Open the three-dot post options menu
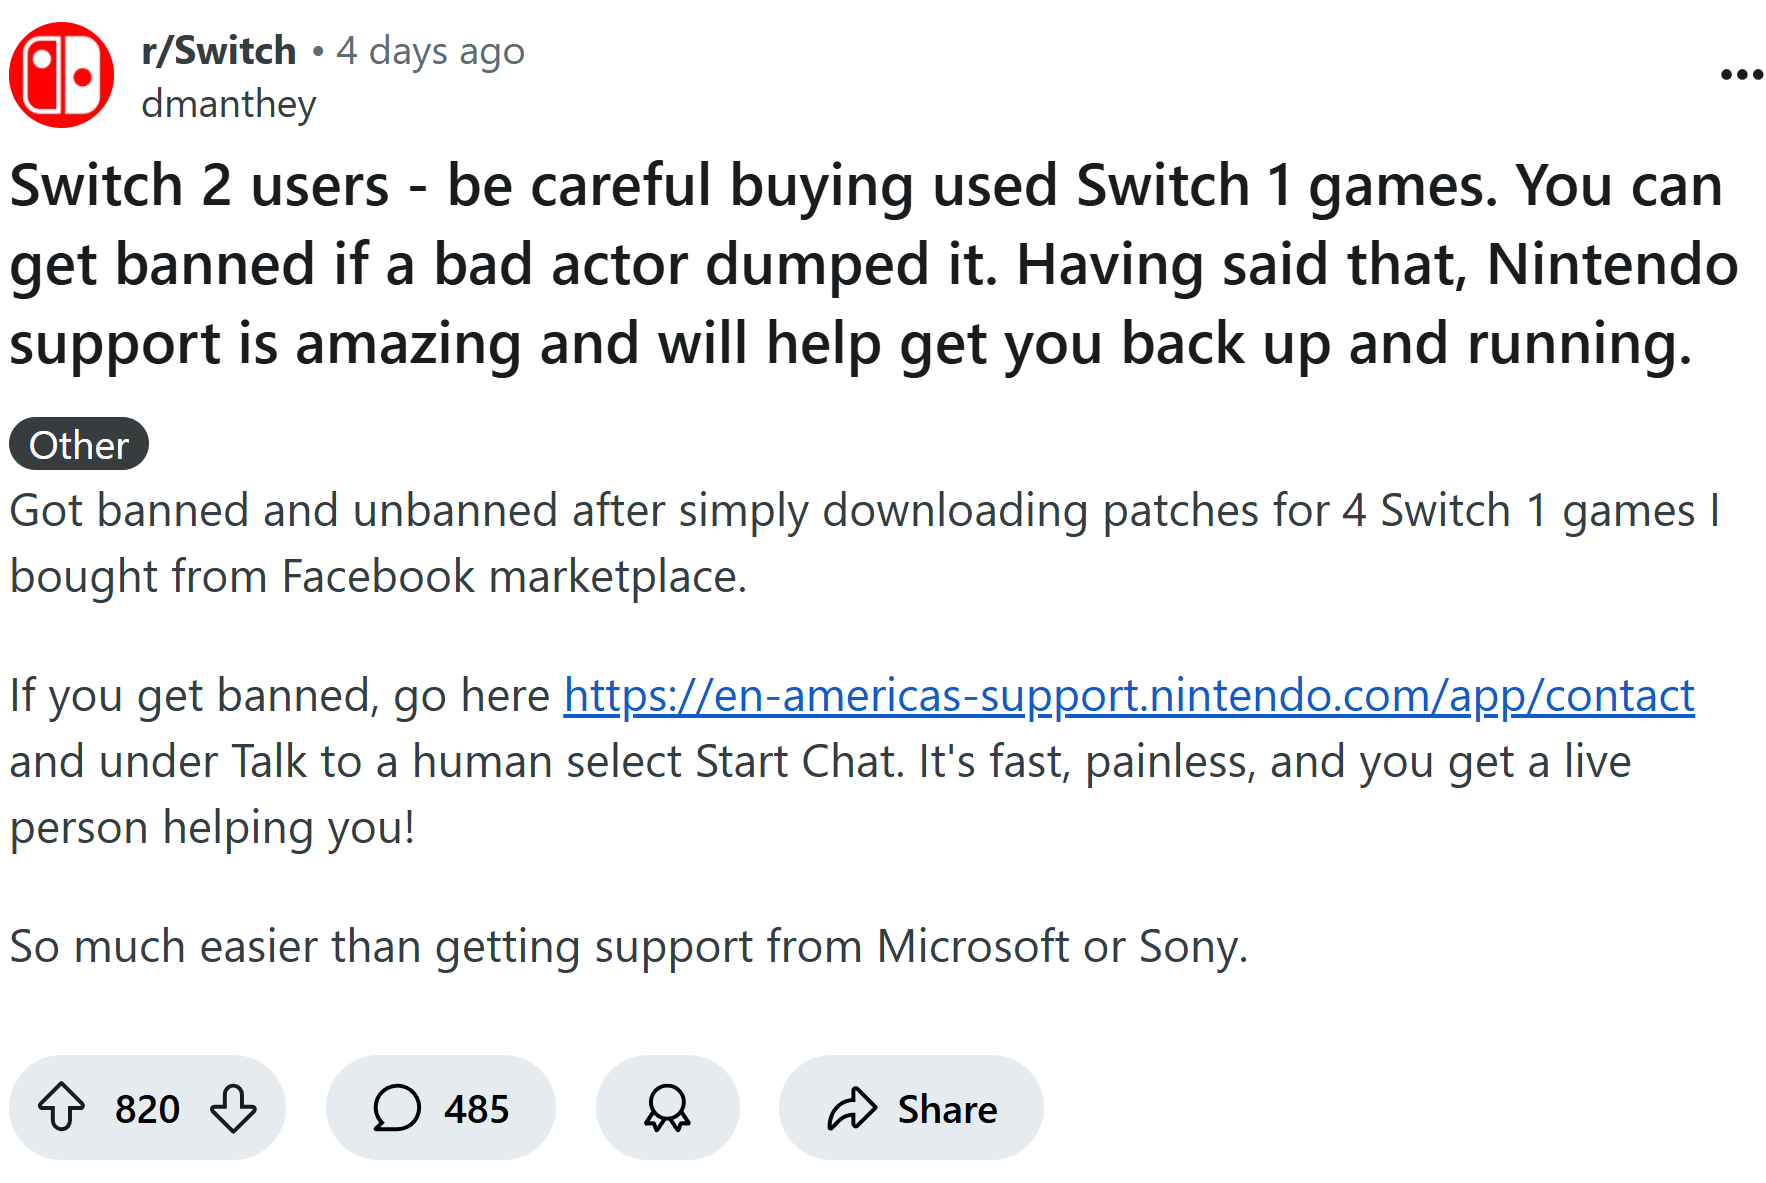1766x1183 pixels. 1741,75
